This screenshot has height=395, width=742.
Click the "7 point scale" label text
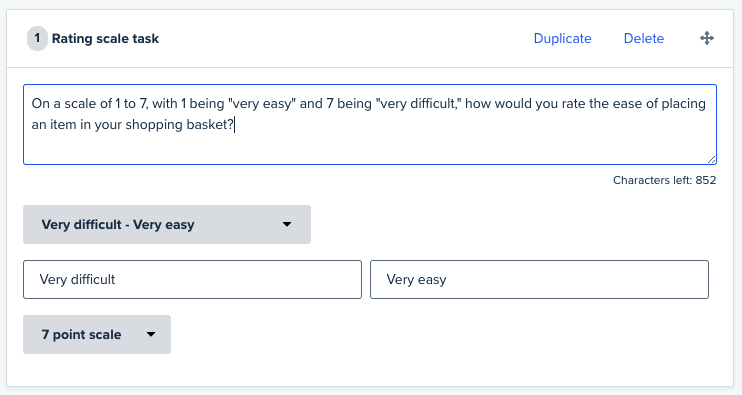tap(81, 334)
